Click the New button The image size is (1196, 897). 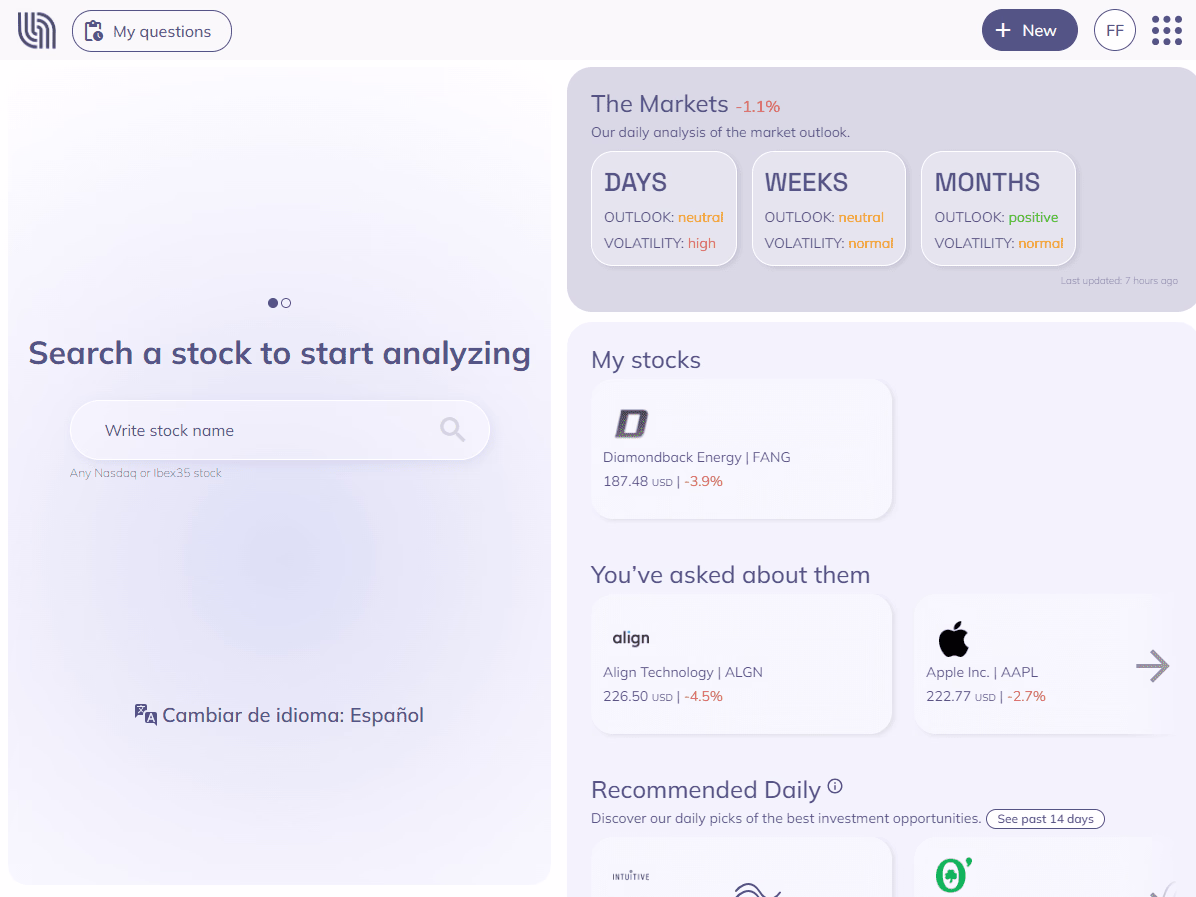(x=1029, y=31)
